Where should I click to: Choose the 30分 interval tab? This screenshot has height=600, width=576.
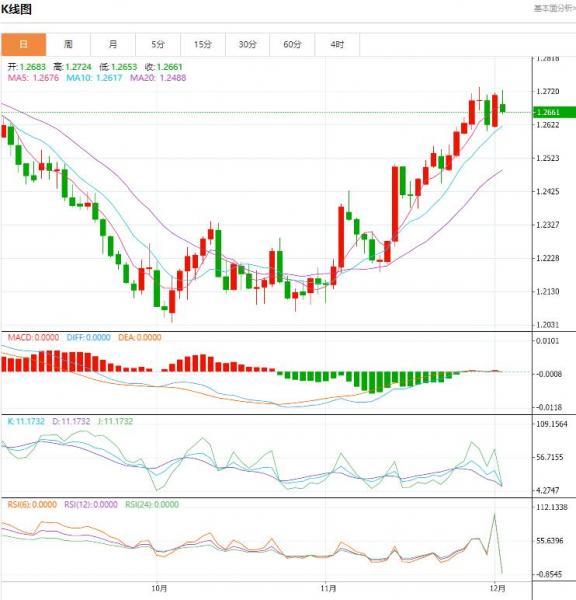coord(247,44)
